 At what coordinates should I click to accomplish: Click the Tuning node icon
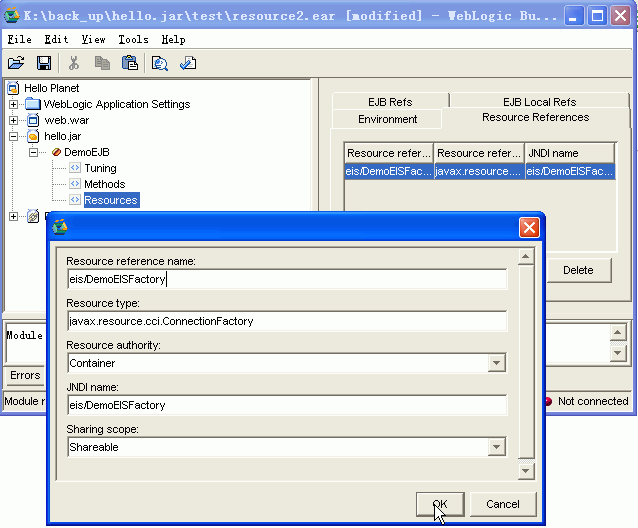point(75,168)
